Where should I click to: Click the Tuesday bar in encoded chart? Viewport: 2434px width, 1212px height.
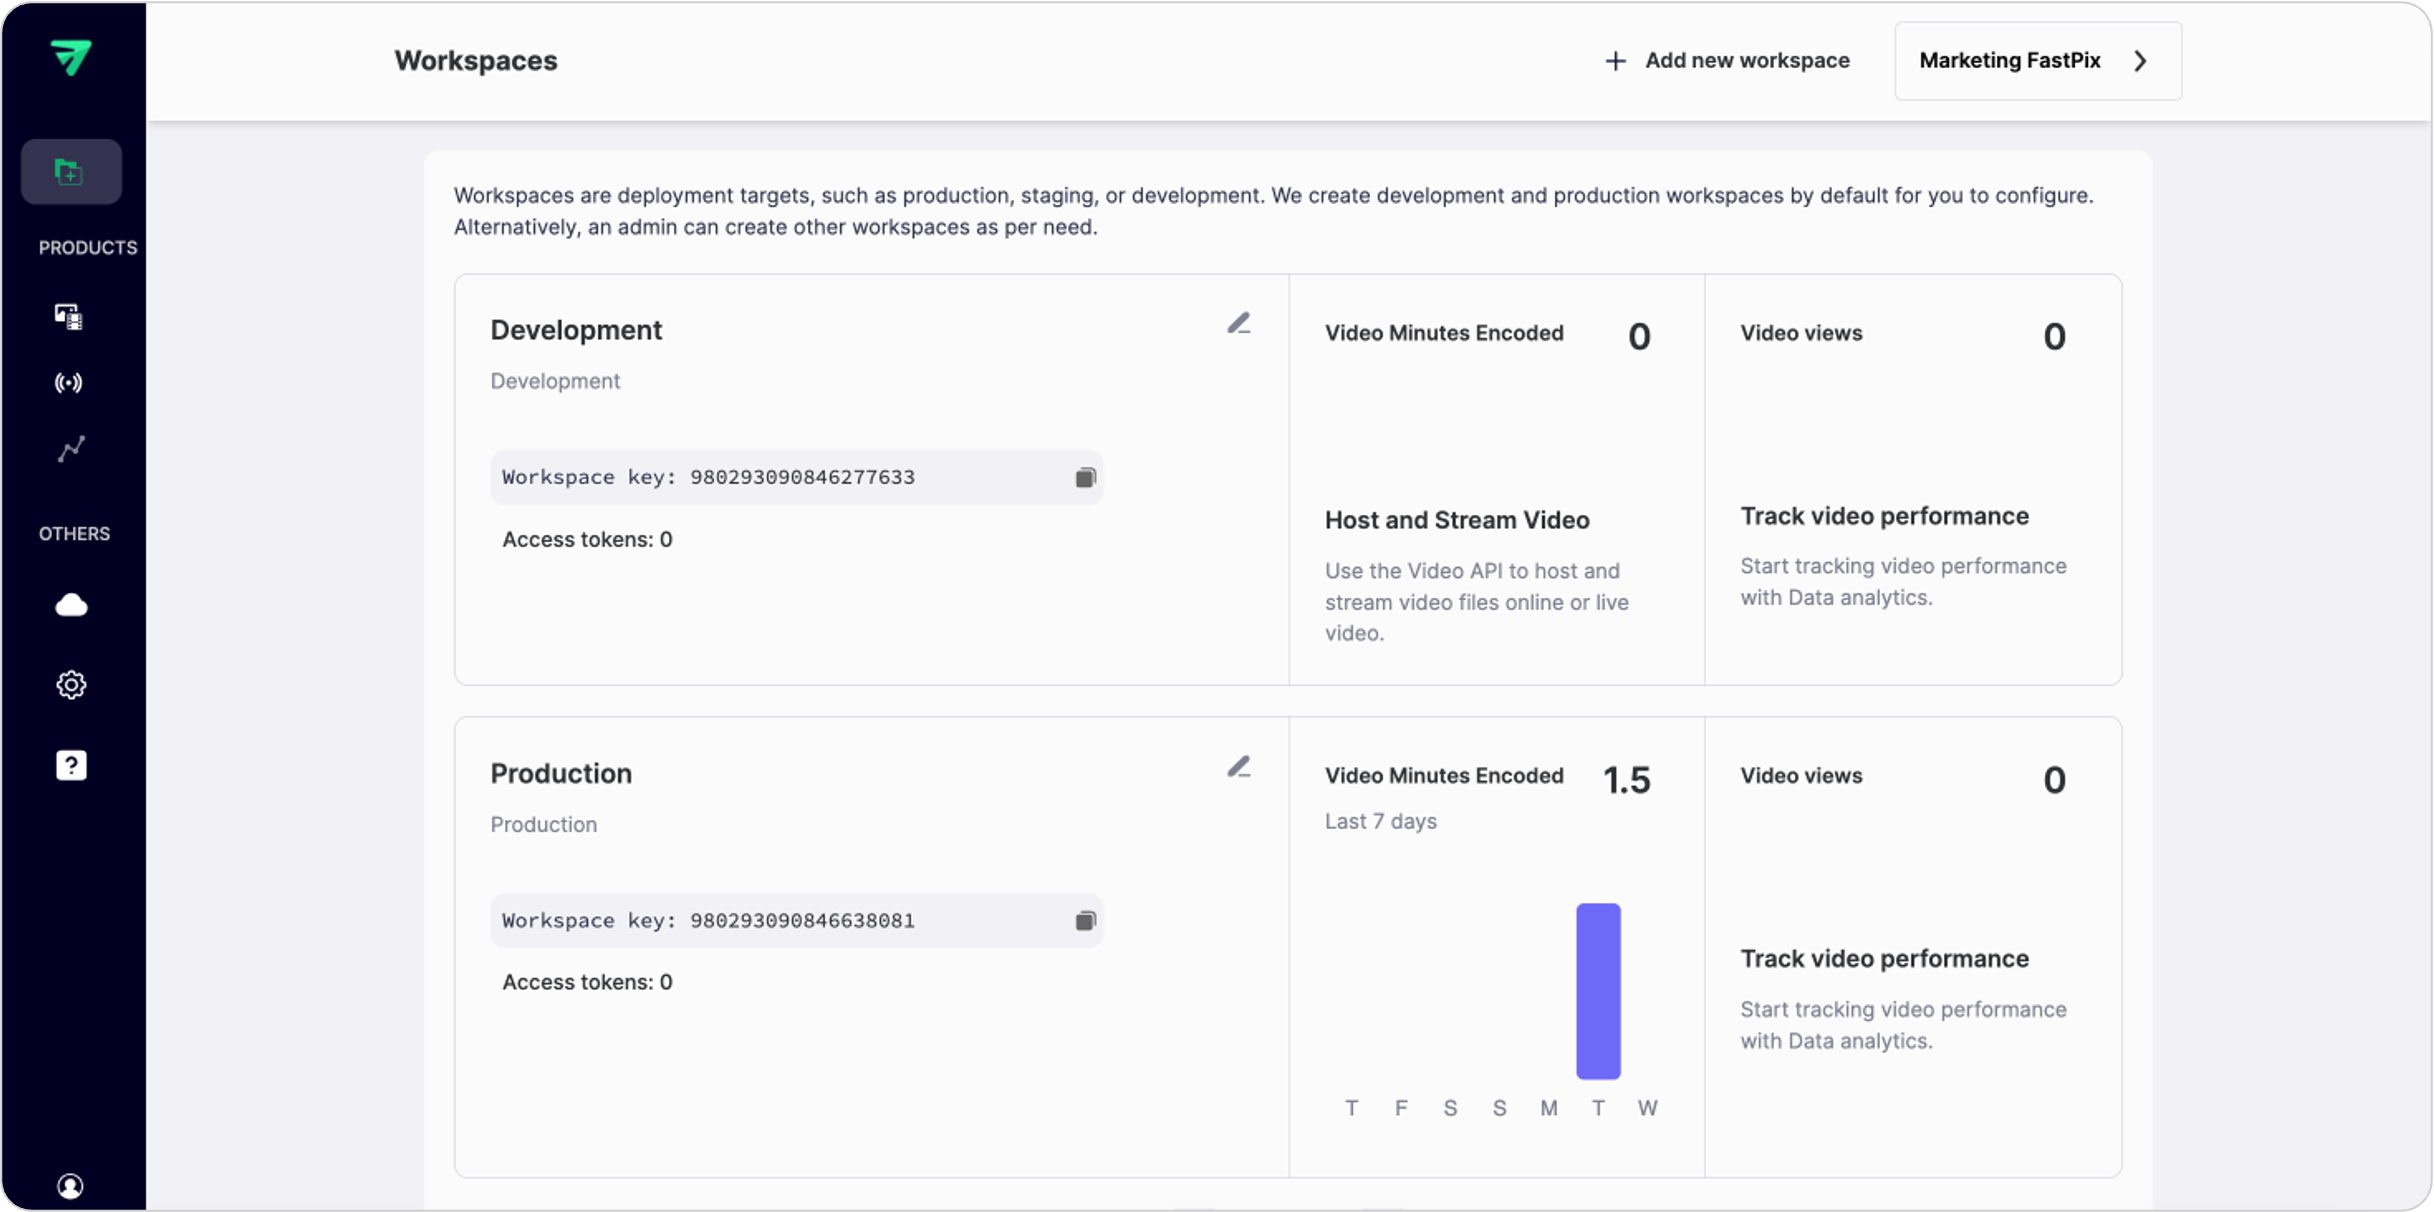click(1598, 991)
